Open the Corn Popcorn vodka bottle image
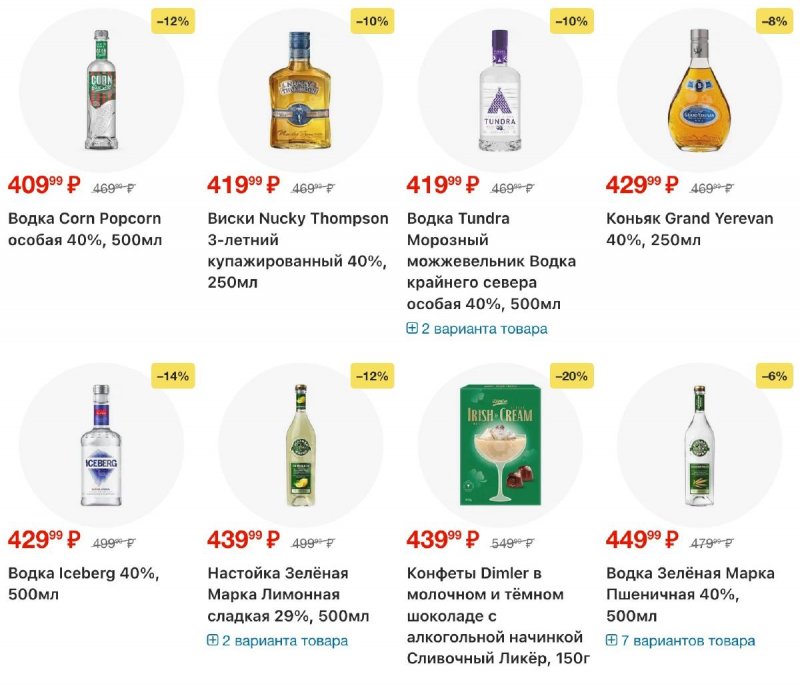The image size is (800, 686). pyautogui.click(x=101, y=87)
